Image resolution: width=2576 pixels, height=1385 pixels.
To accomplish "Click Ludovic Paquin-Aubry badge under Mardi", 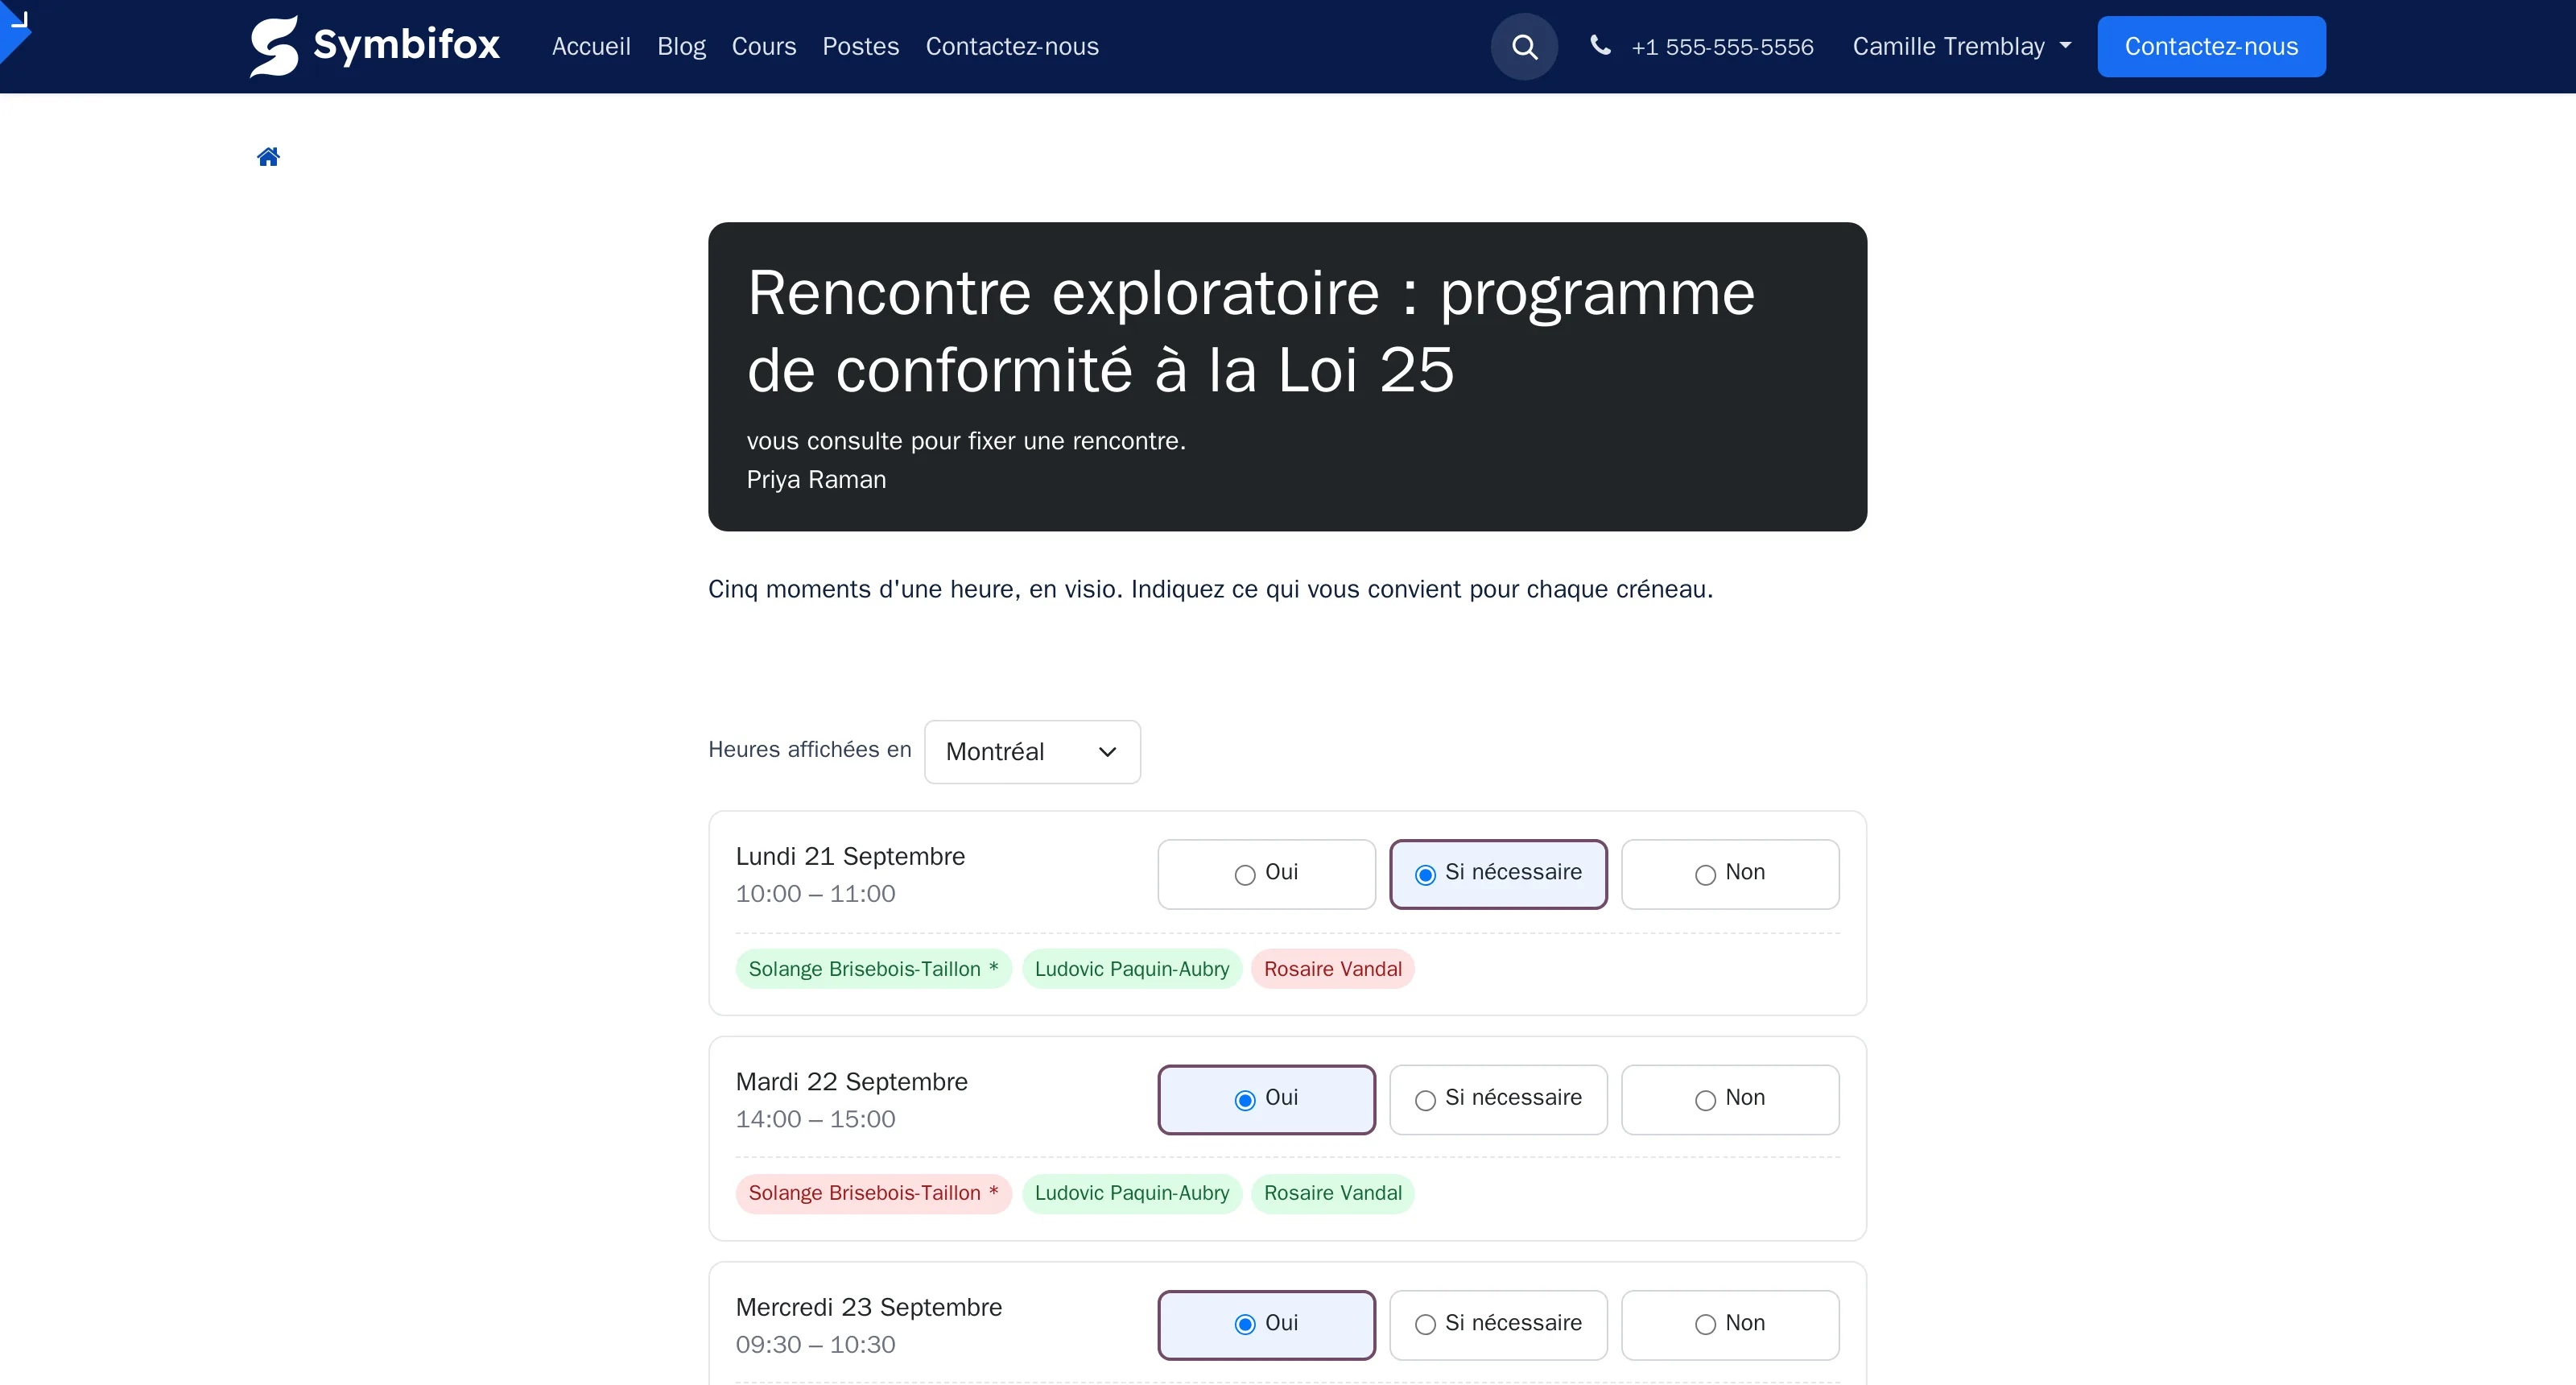I will pyautogui.click(x=1131, y=1193).
